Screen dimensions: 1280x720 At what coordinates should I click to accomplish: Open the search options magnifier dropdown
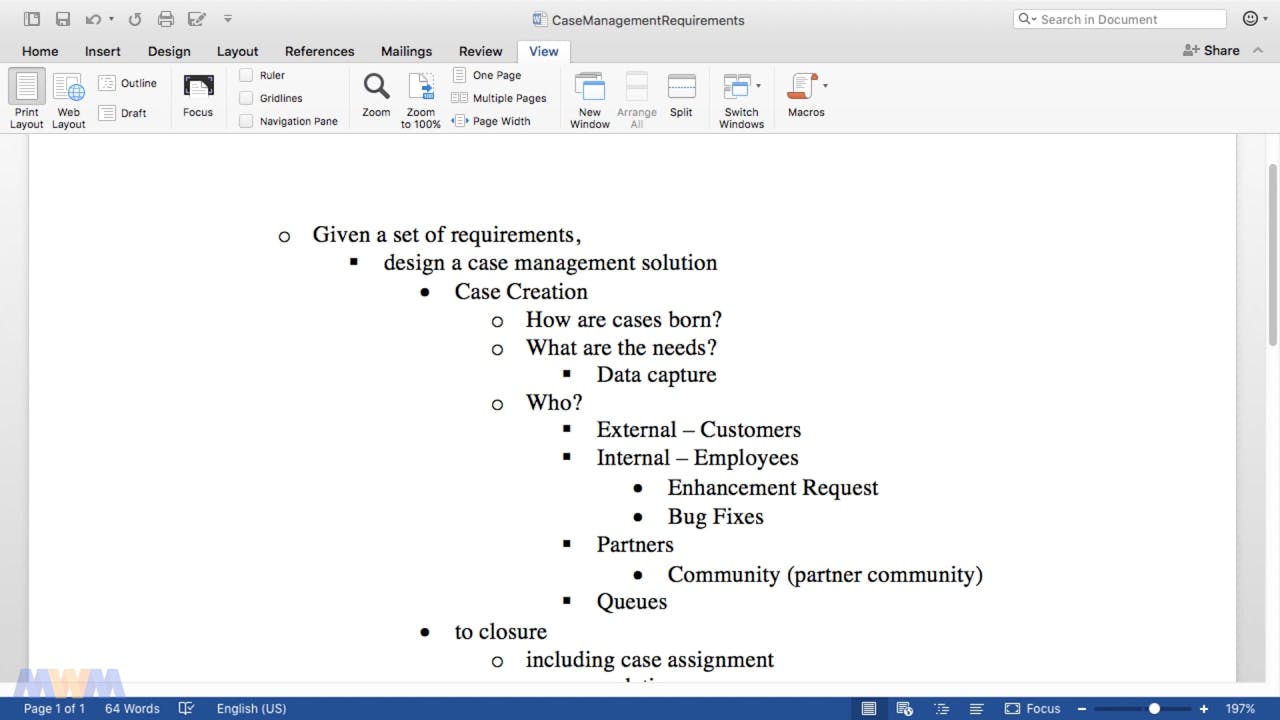coord(1026,19)
